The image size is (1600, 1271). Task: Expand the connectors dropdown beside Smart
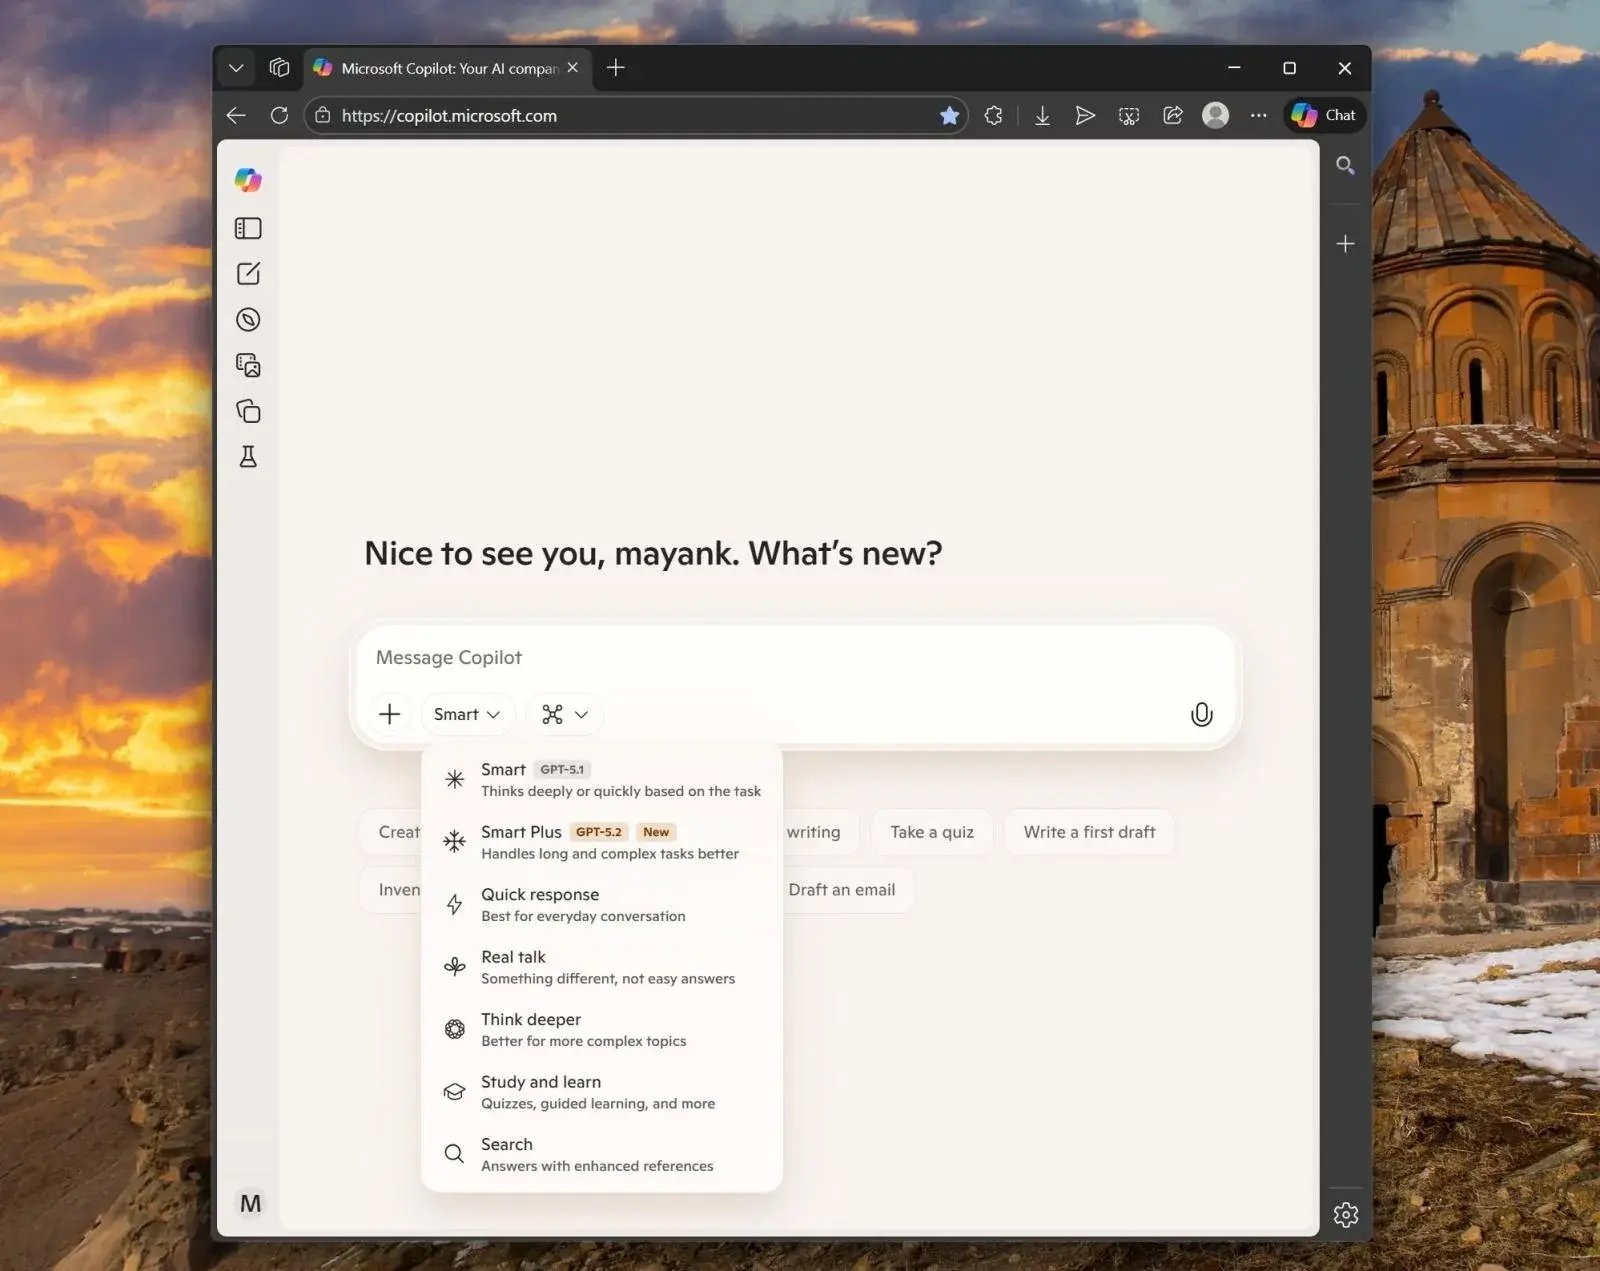coord(565,714)
